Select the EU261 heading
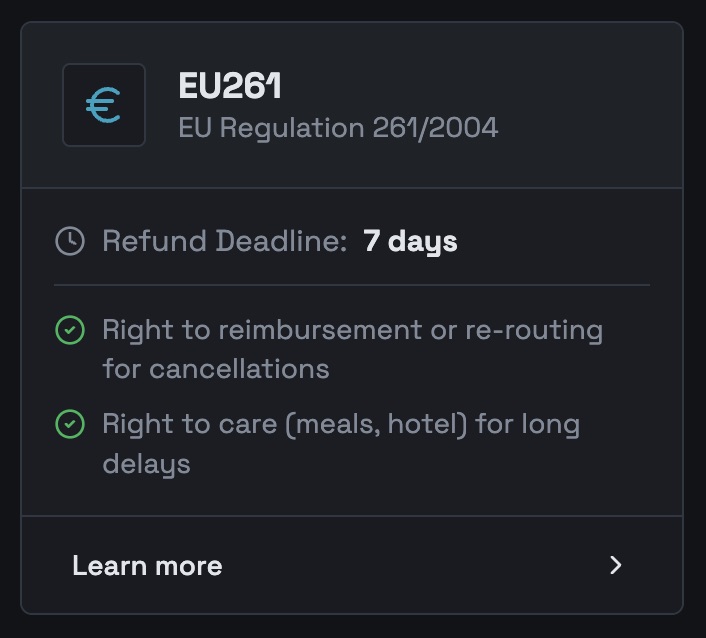Image resolution: width=706 pixels, height=638 pixels. (229, 86)
